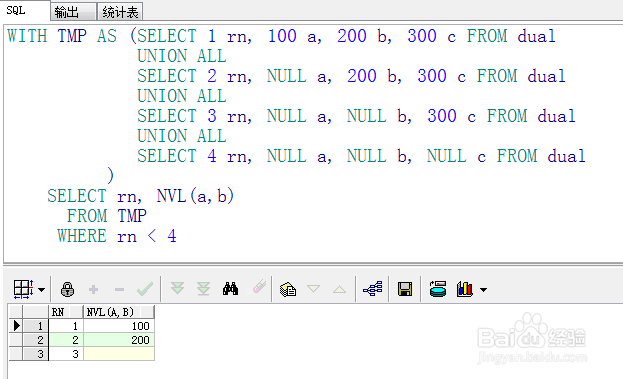
Task: Click the WHERE keyword in the query
Action: point(82,236)
